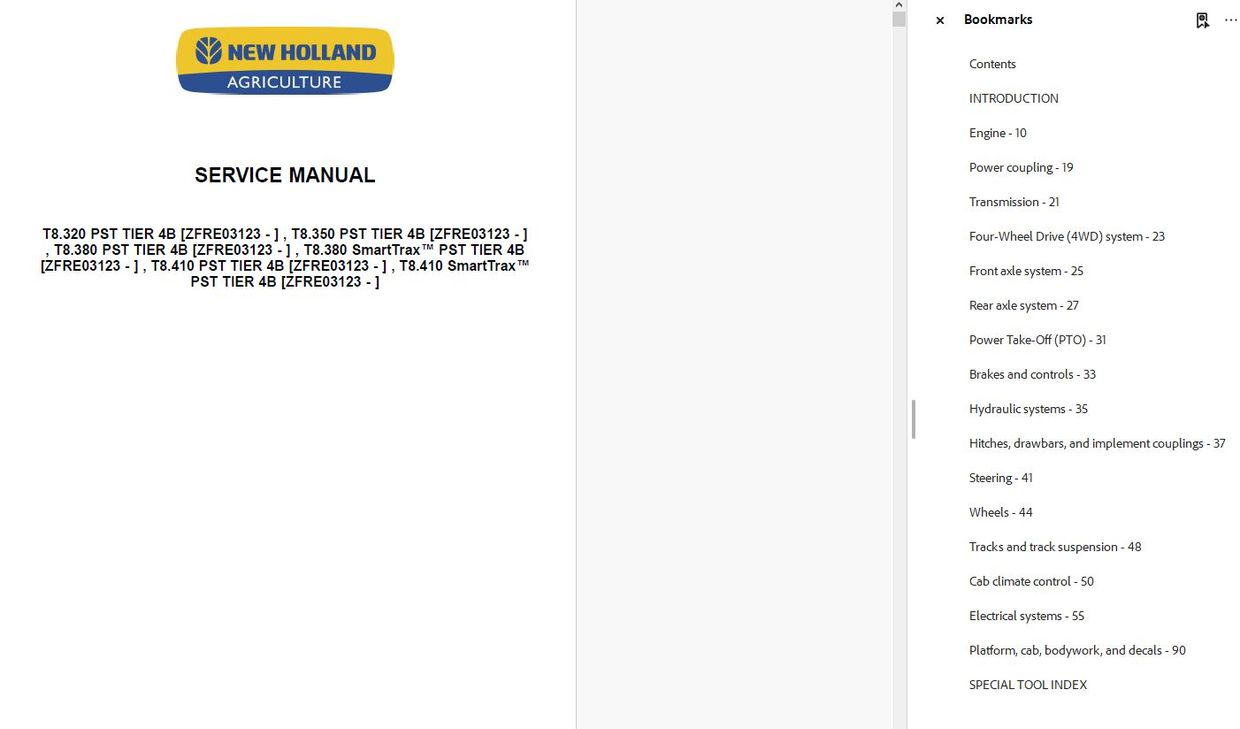This screenshot has width=1240, height=729.
Task: Open the "Tracks and track suspension - 48" bookmark
Action: click(x=1055, y=546)
